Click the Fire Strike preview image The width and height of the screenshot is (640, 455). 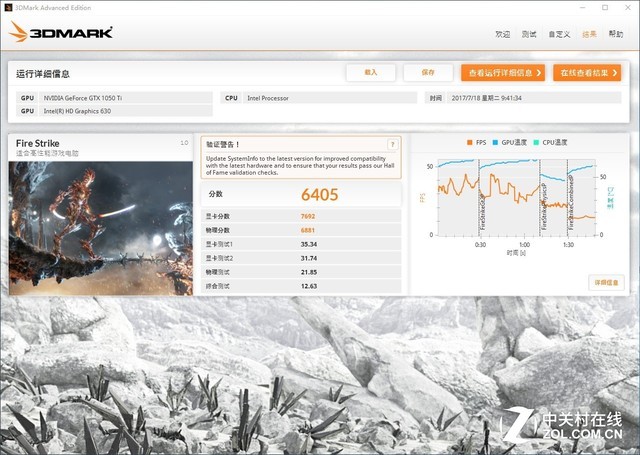[x=100, y=228]
